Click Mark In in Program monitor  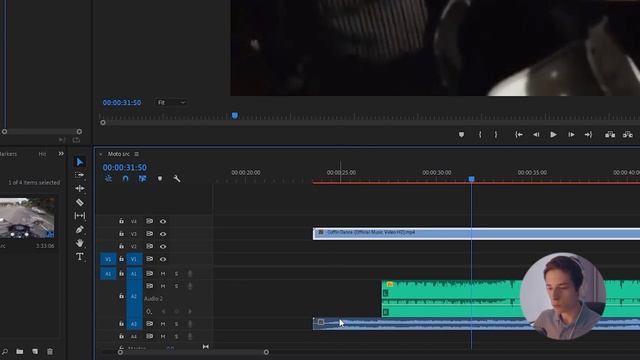480,134
